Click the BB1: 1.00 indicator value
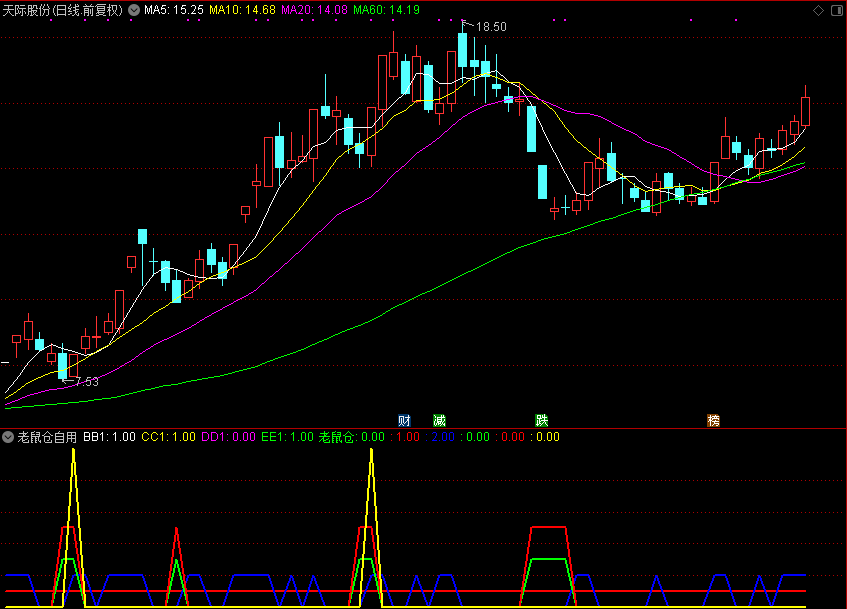This screenshot has height=609, width=847. click(x=109, y=437)
